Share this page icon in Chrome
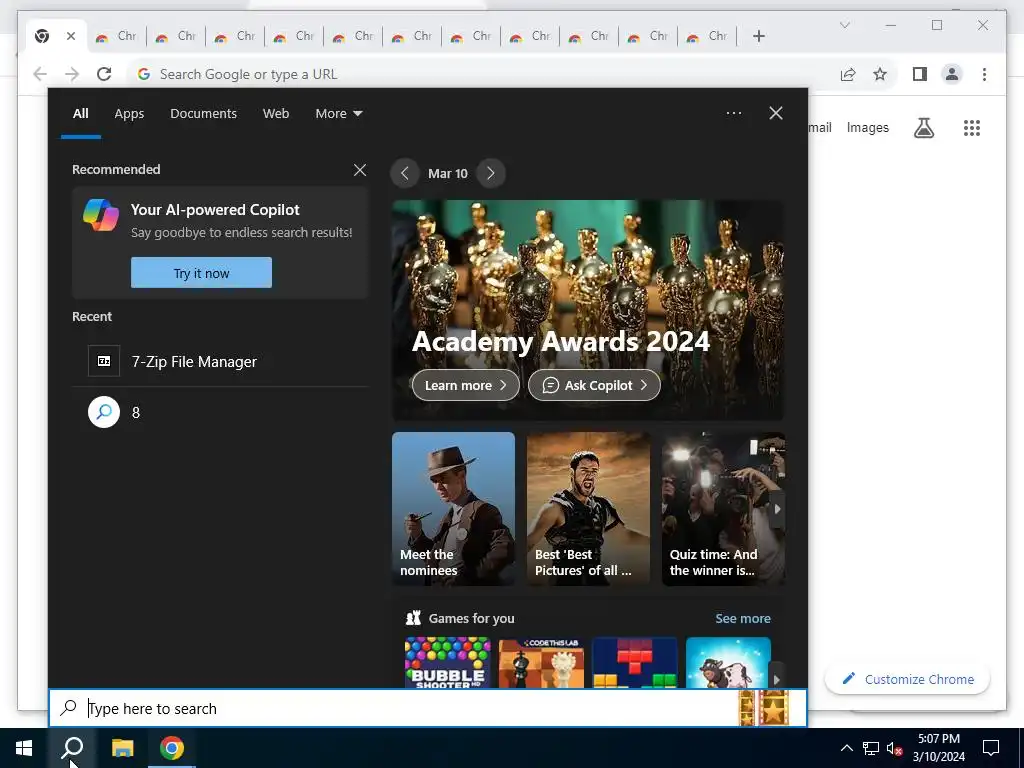The image size is (1024, 768). click(848, 74)
